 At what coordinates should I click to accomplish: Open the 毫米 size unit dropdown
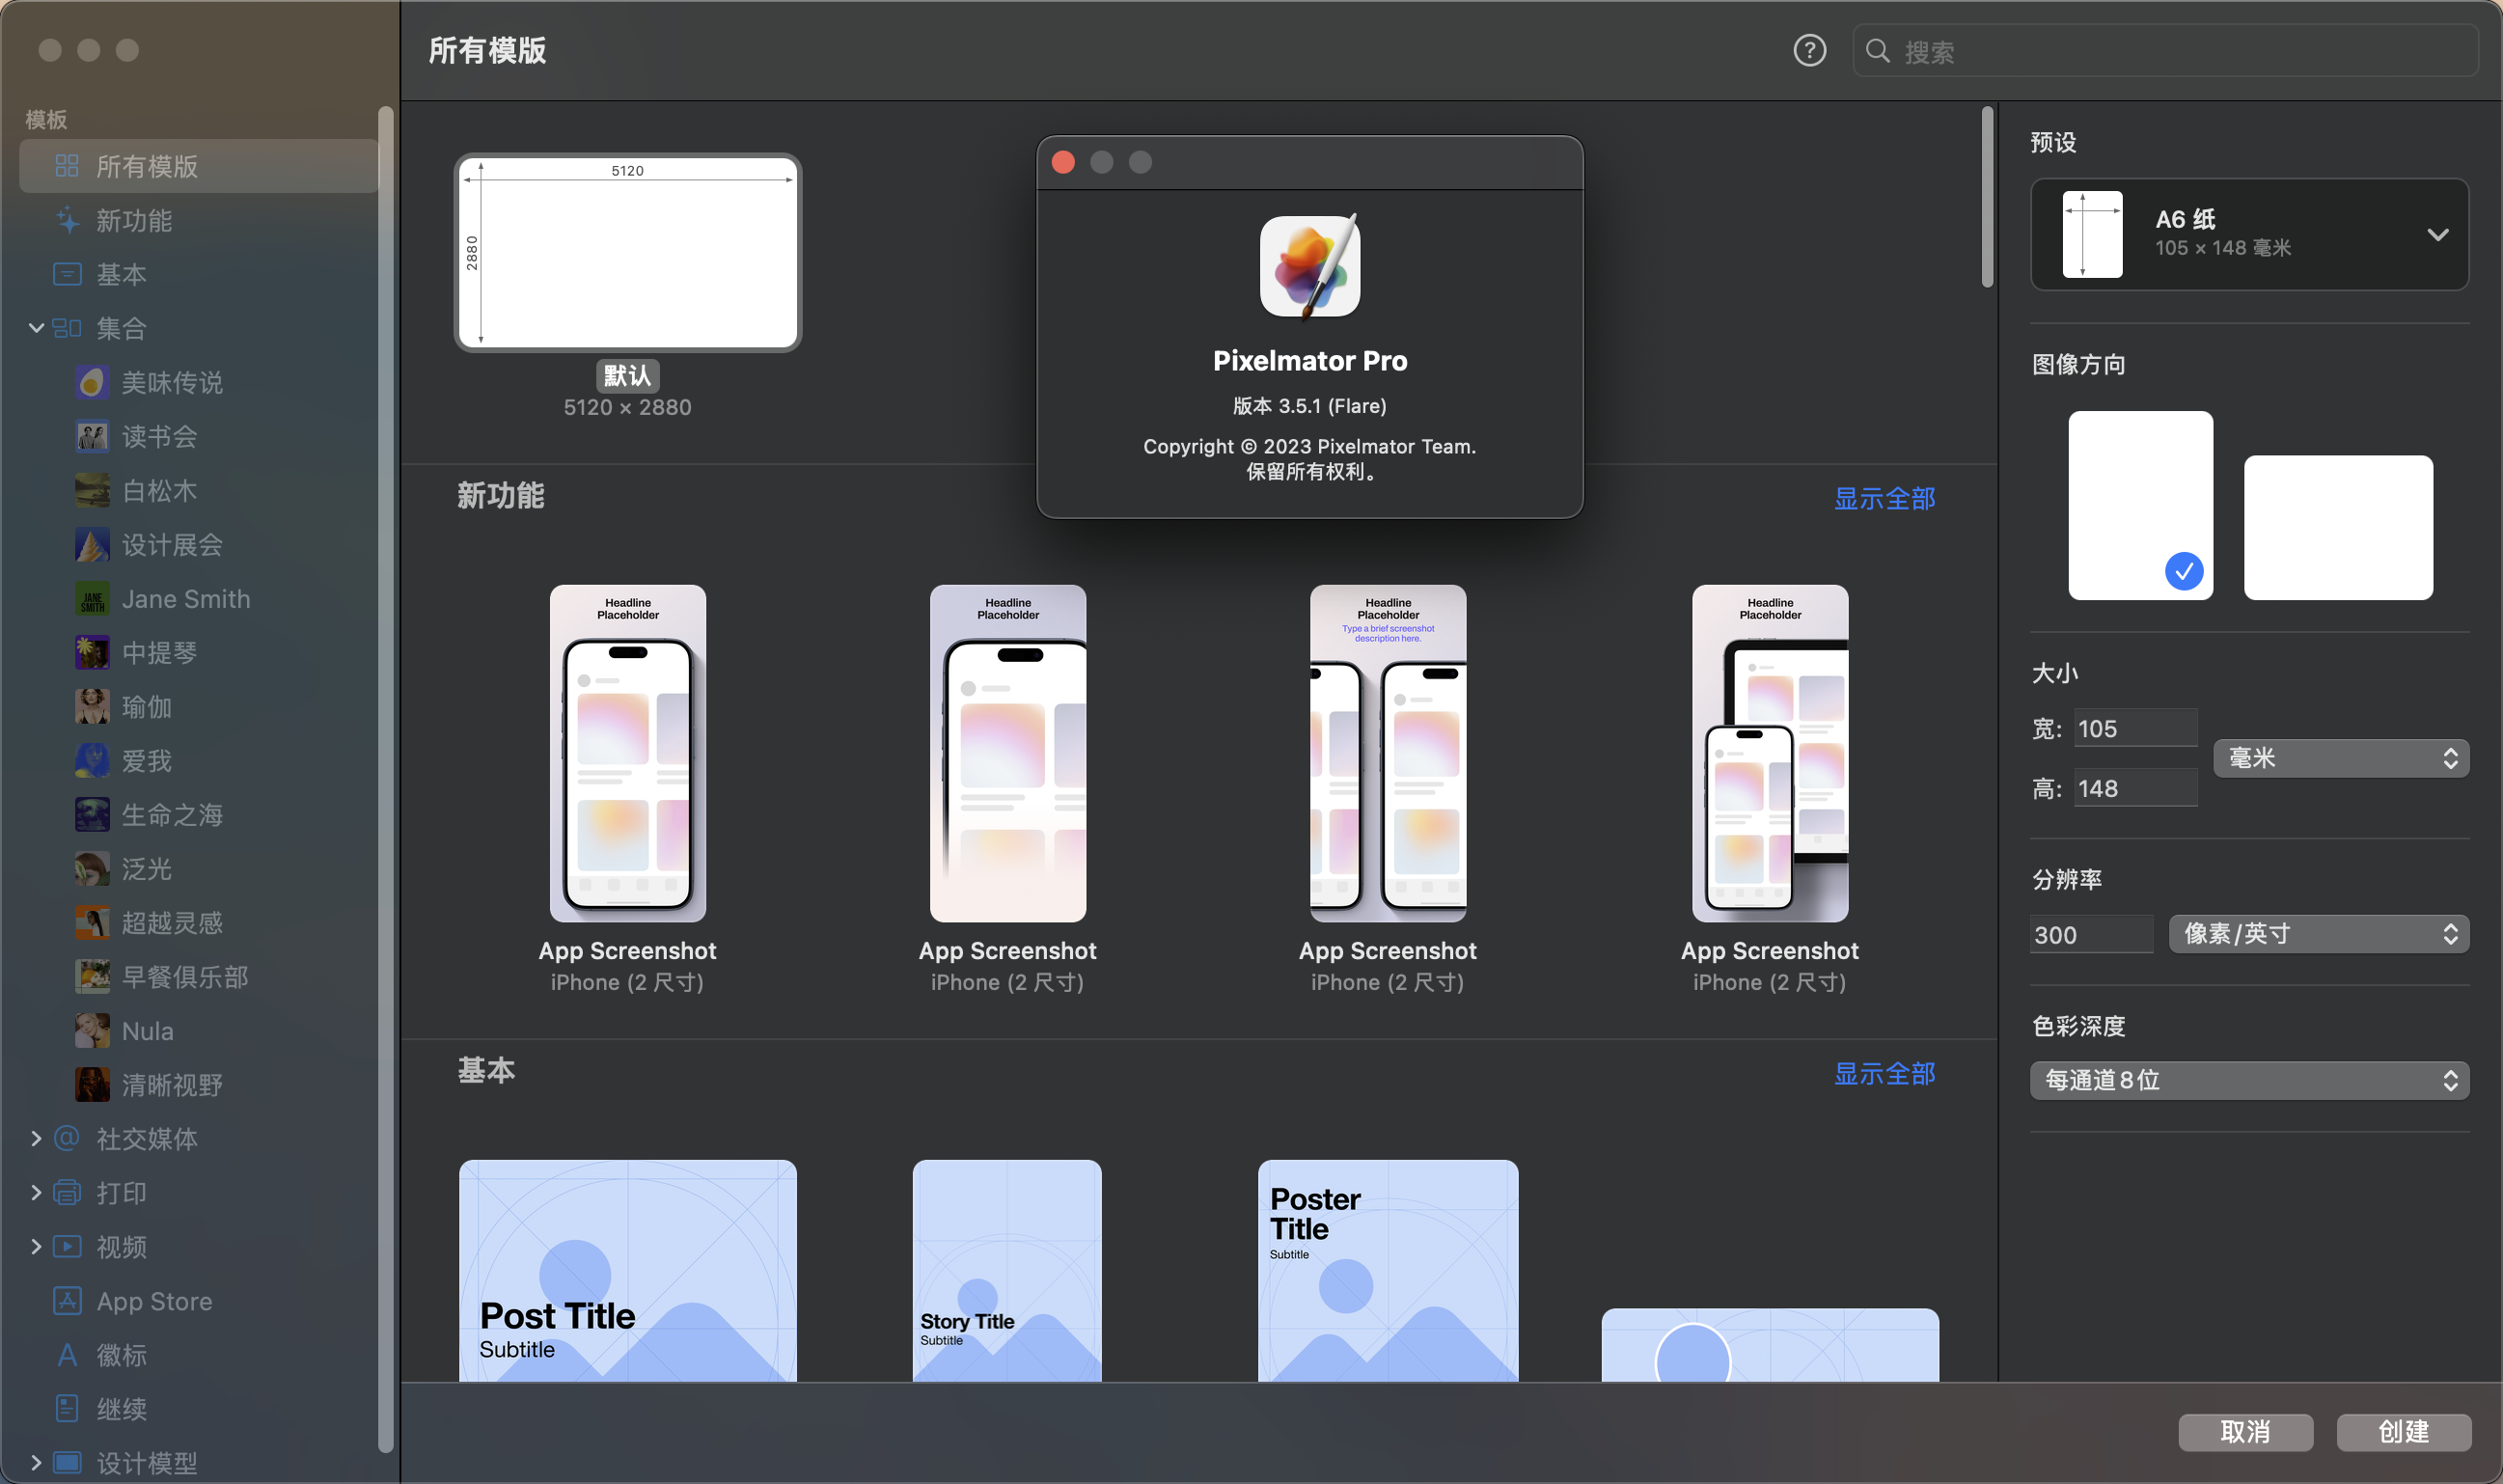tap(2341, 758)
